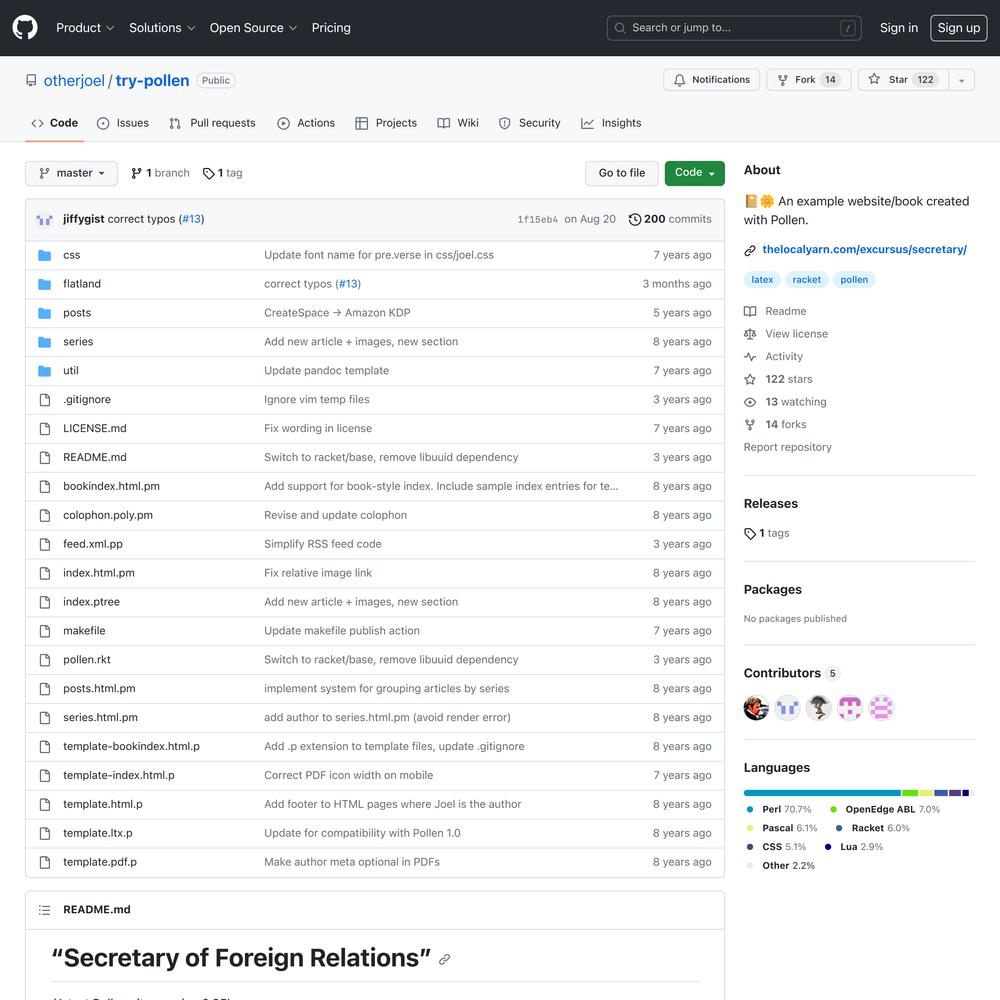Click the heading anchor link icon
Screen dimensions: 1000x1000
pyautogui.click(x=445, y=959)
